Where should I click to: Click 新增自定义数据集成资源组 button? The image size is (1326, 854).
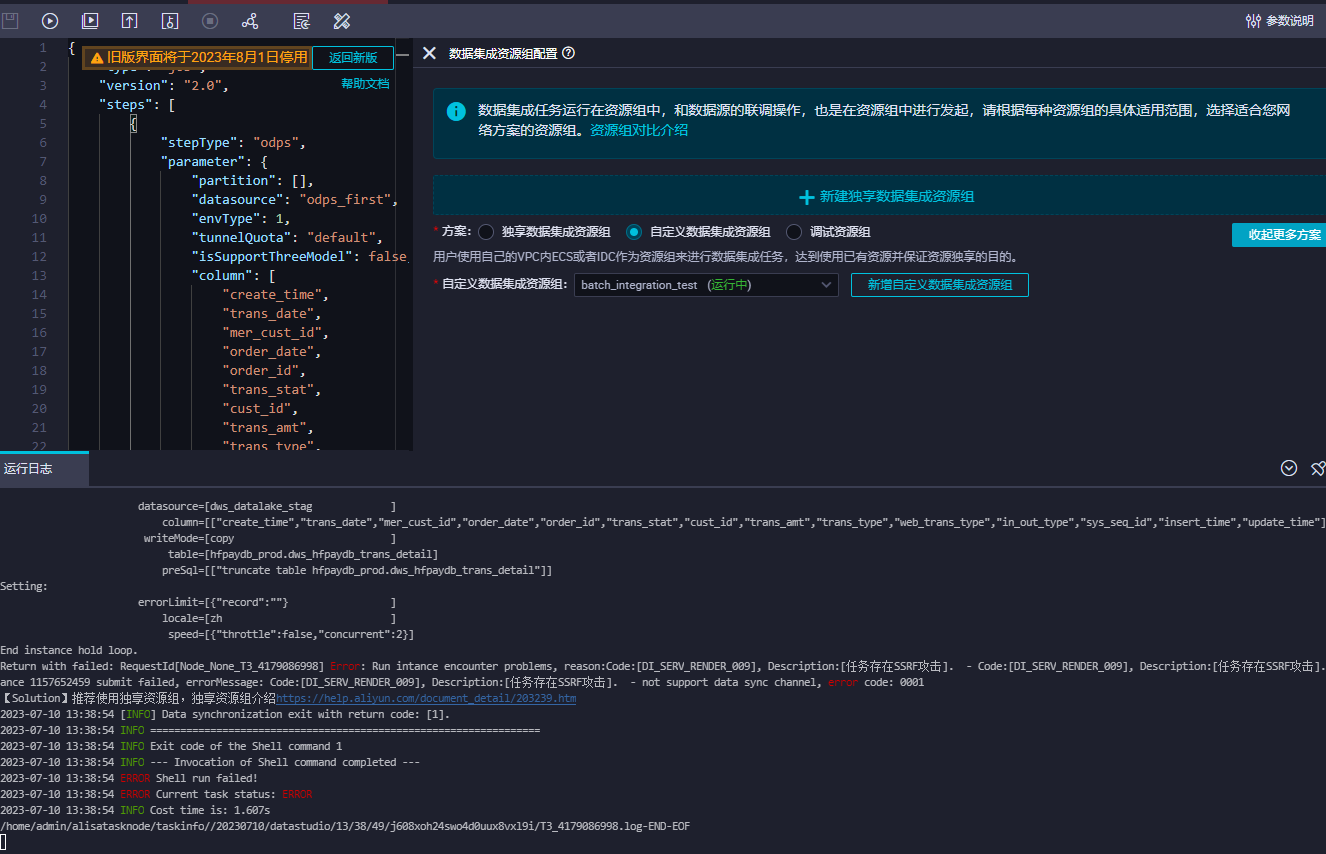[x=940, y=285]
